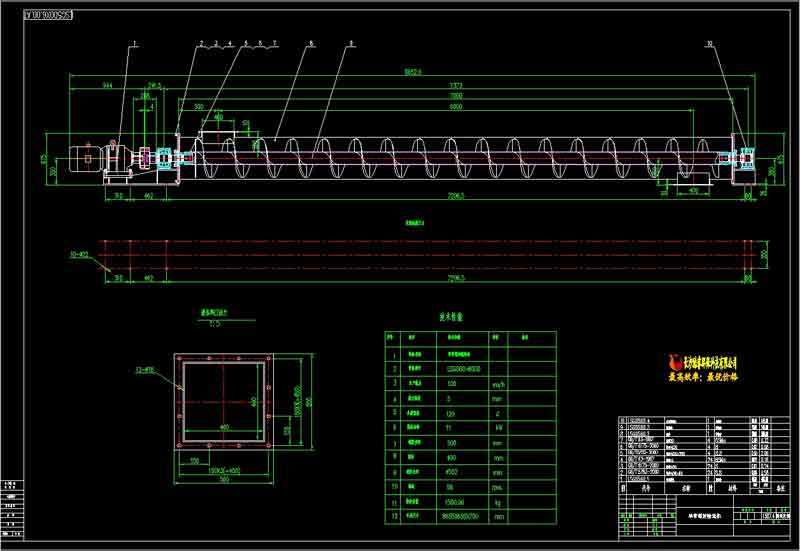Click the 944 dimension at top left

click(107, 87)
